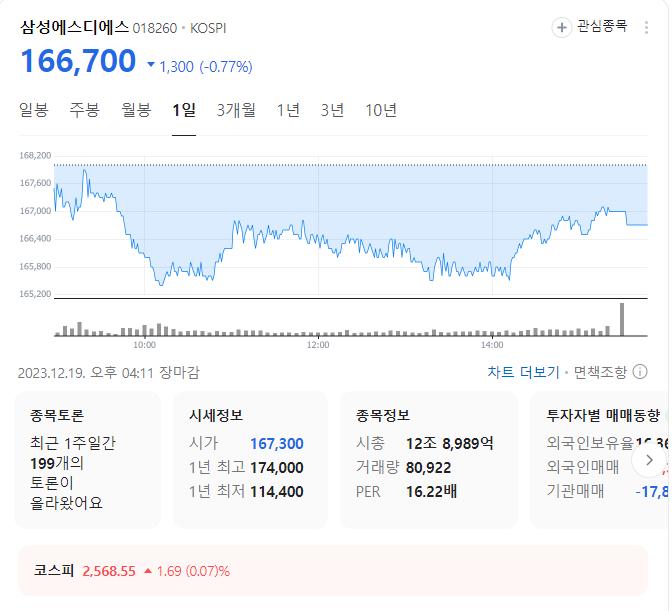Viewport: 672px width, 611px height.
Task: Open the 종목정보 stock info card
Action: tap(429, 460)
